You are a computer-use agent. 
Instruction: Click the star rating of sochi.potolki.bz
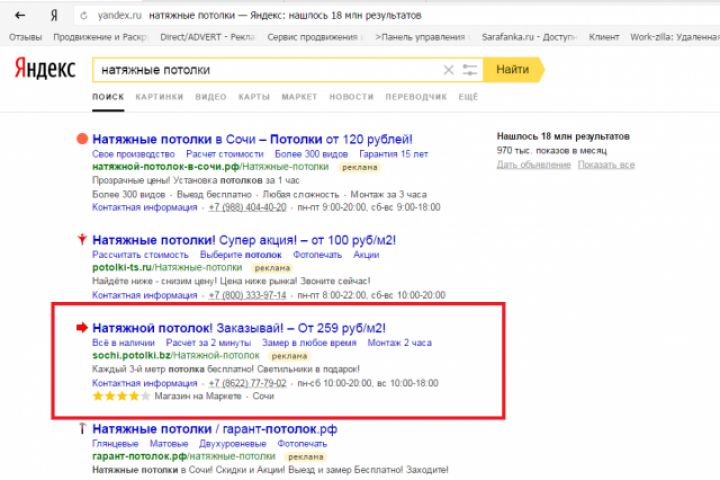(121, 396)
